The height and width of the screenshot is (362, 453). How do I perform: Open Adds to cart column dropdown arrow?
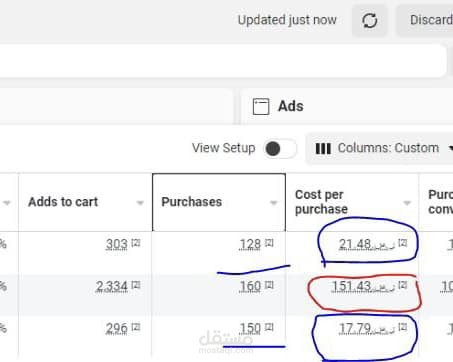[140, 203]
